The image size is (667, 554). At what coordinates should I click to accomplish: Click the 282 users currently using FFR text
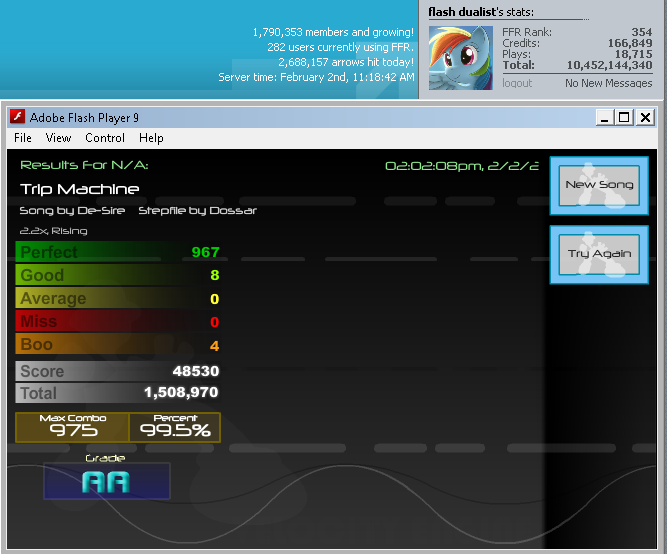340,47
